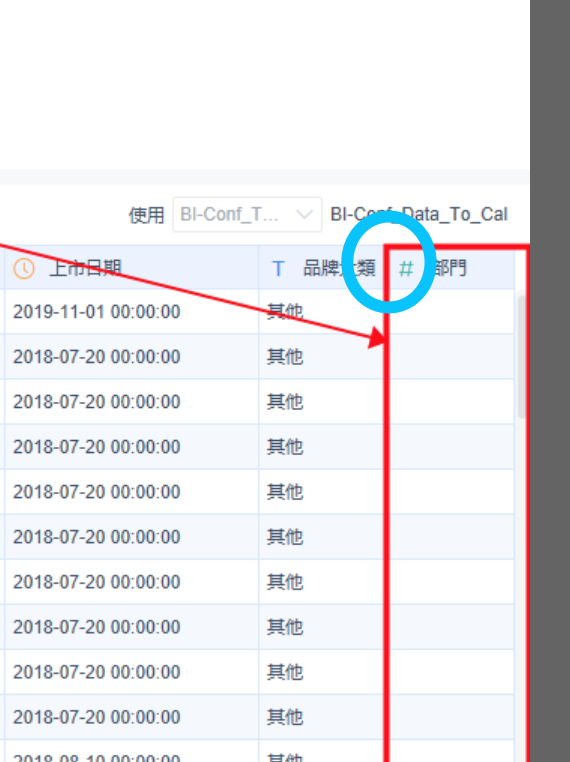Select the 部門 column header
The image size is (570, 762).
pos(452,268)
